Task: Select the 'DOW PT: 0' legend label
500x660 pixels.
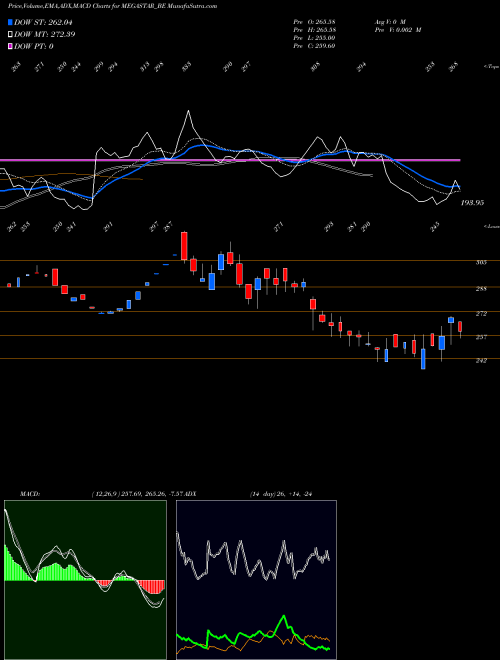Action: (34, 46)
